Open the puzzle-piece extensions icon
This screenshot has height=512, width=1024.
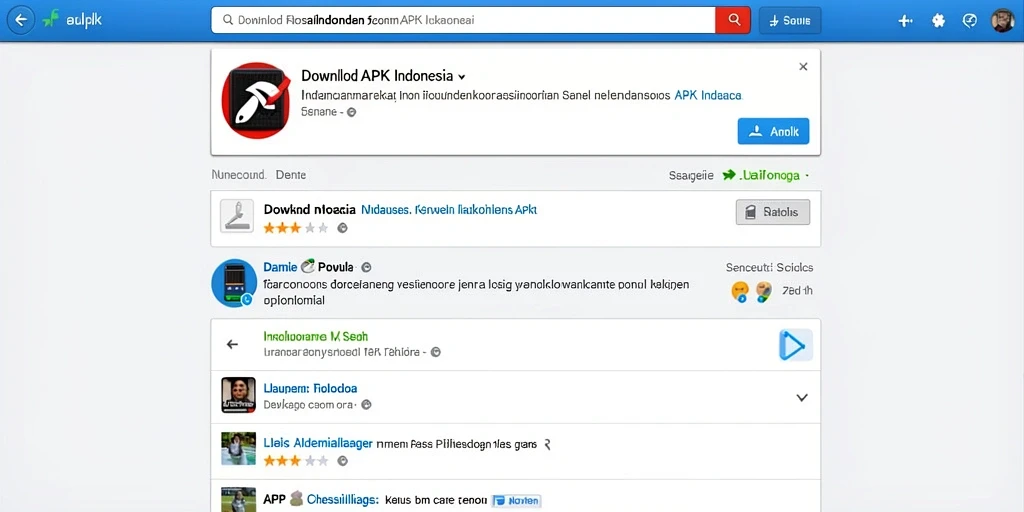tap(938, 21)
